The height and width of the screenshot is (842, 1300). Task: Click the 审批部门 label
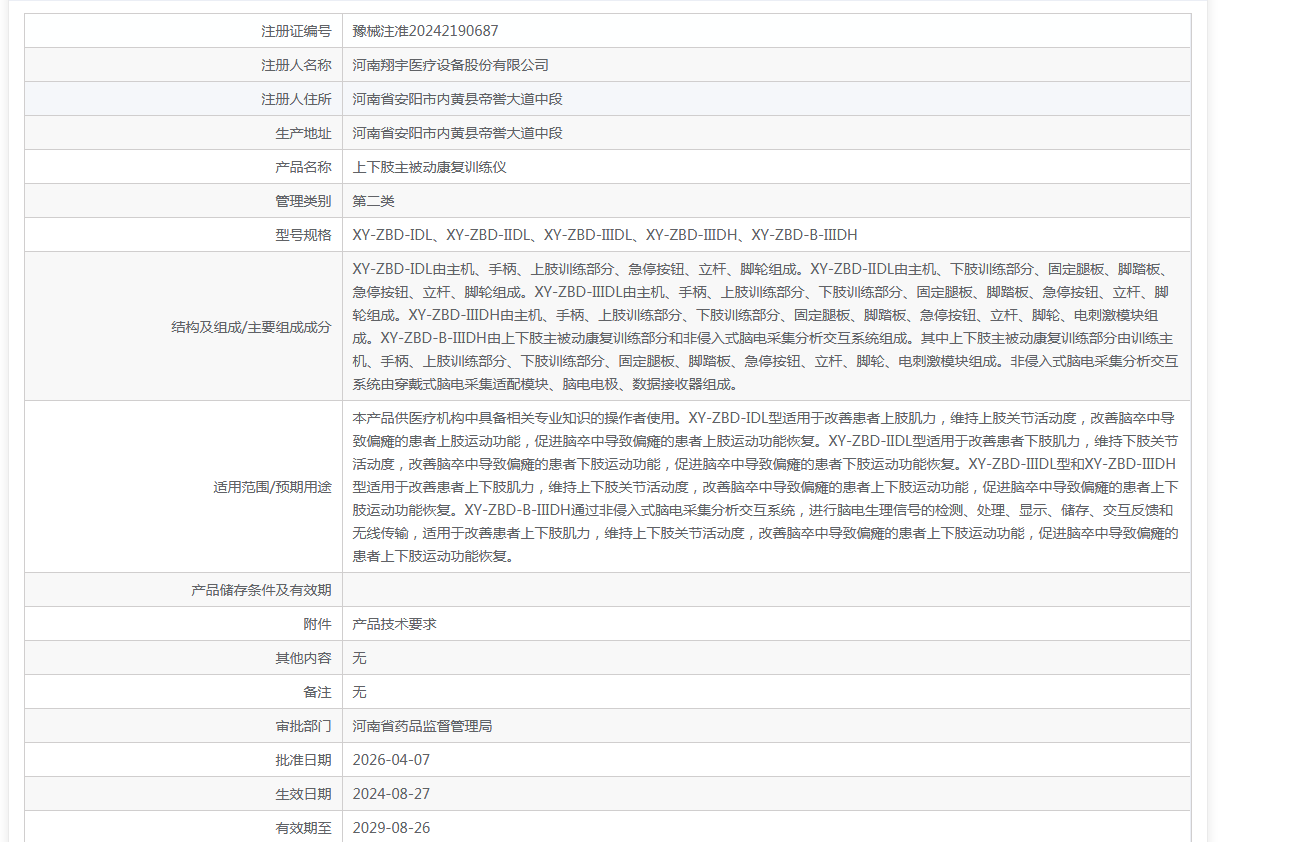click(x=303, y=726)
